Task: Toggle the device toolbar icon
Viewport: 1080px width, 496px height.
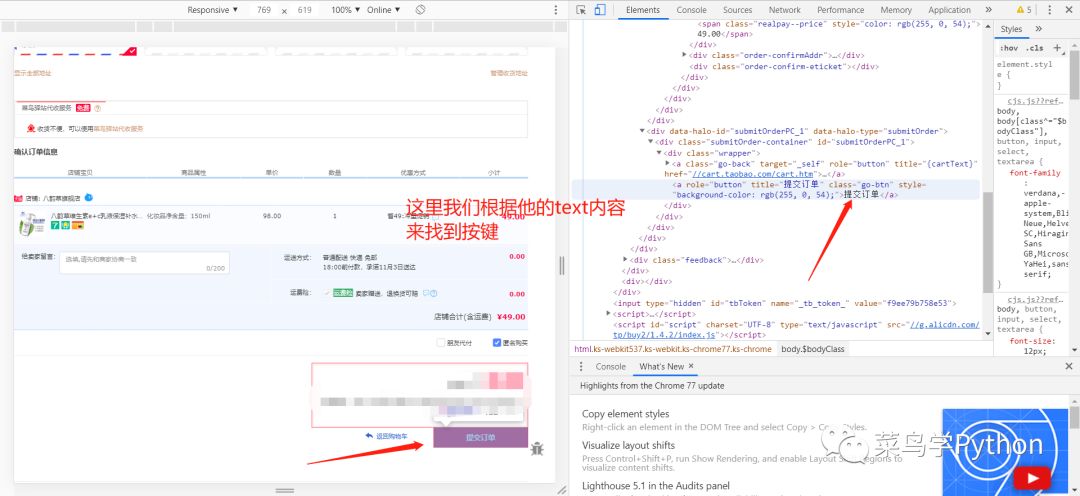Action: [x=599, y=10]
